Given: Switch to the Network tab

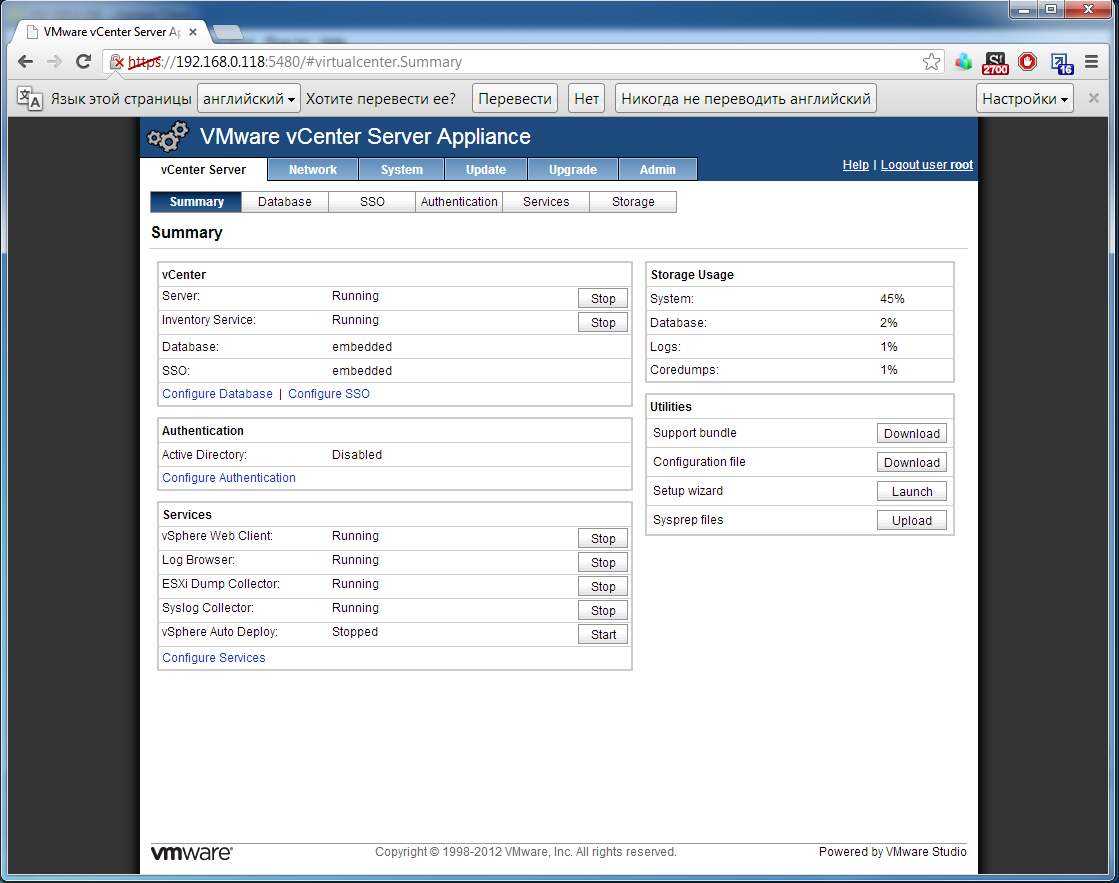Looking at the screenshot, I should 313,170.
